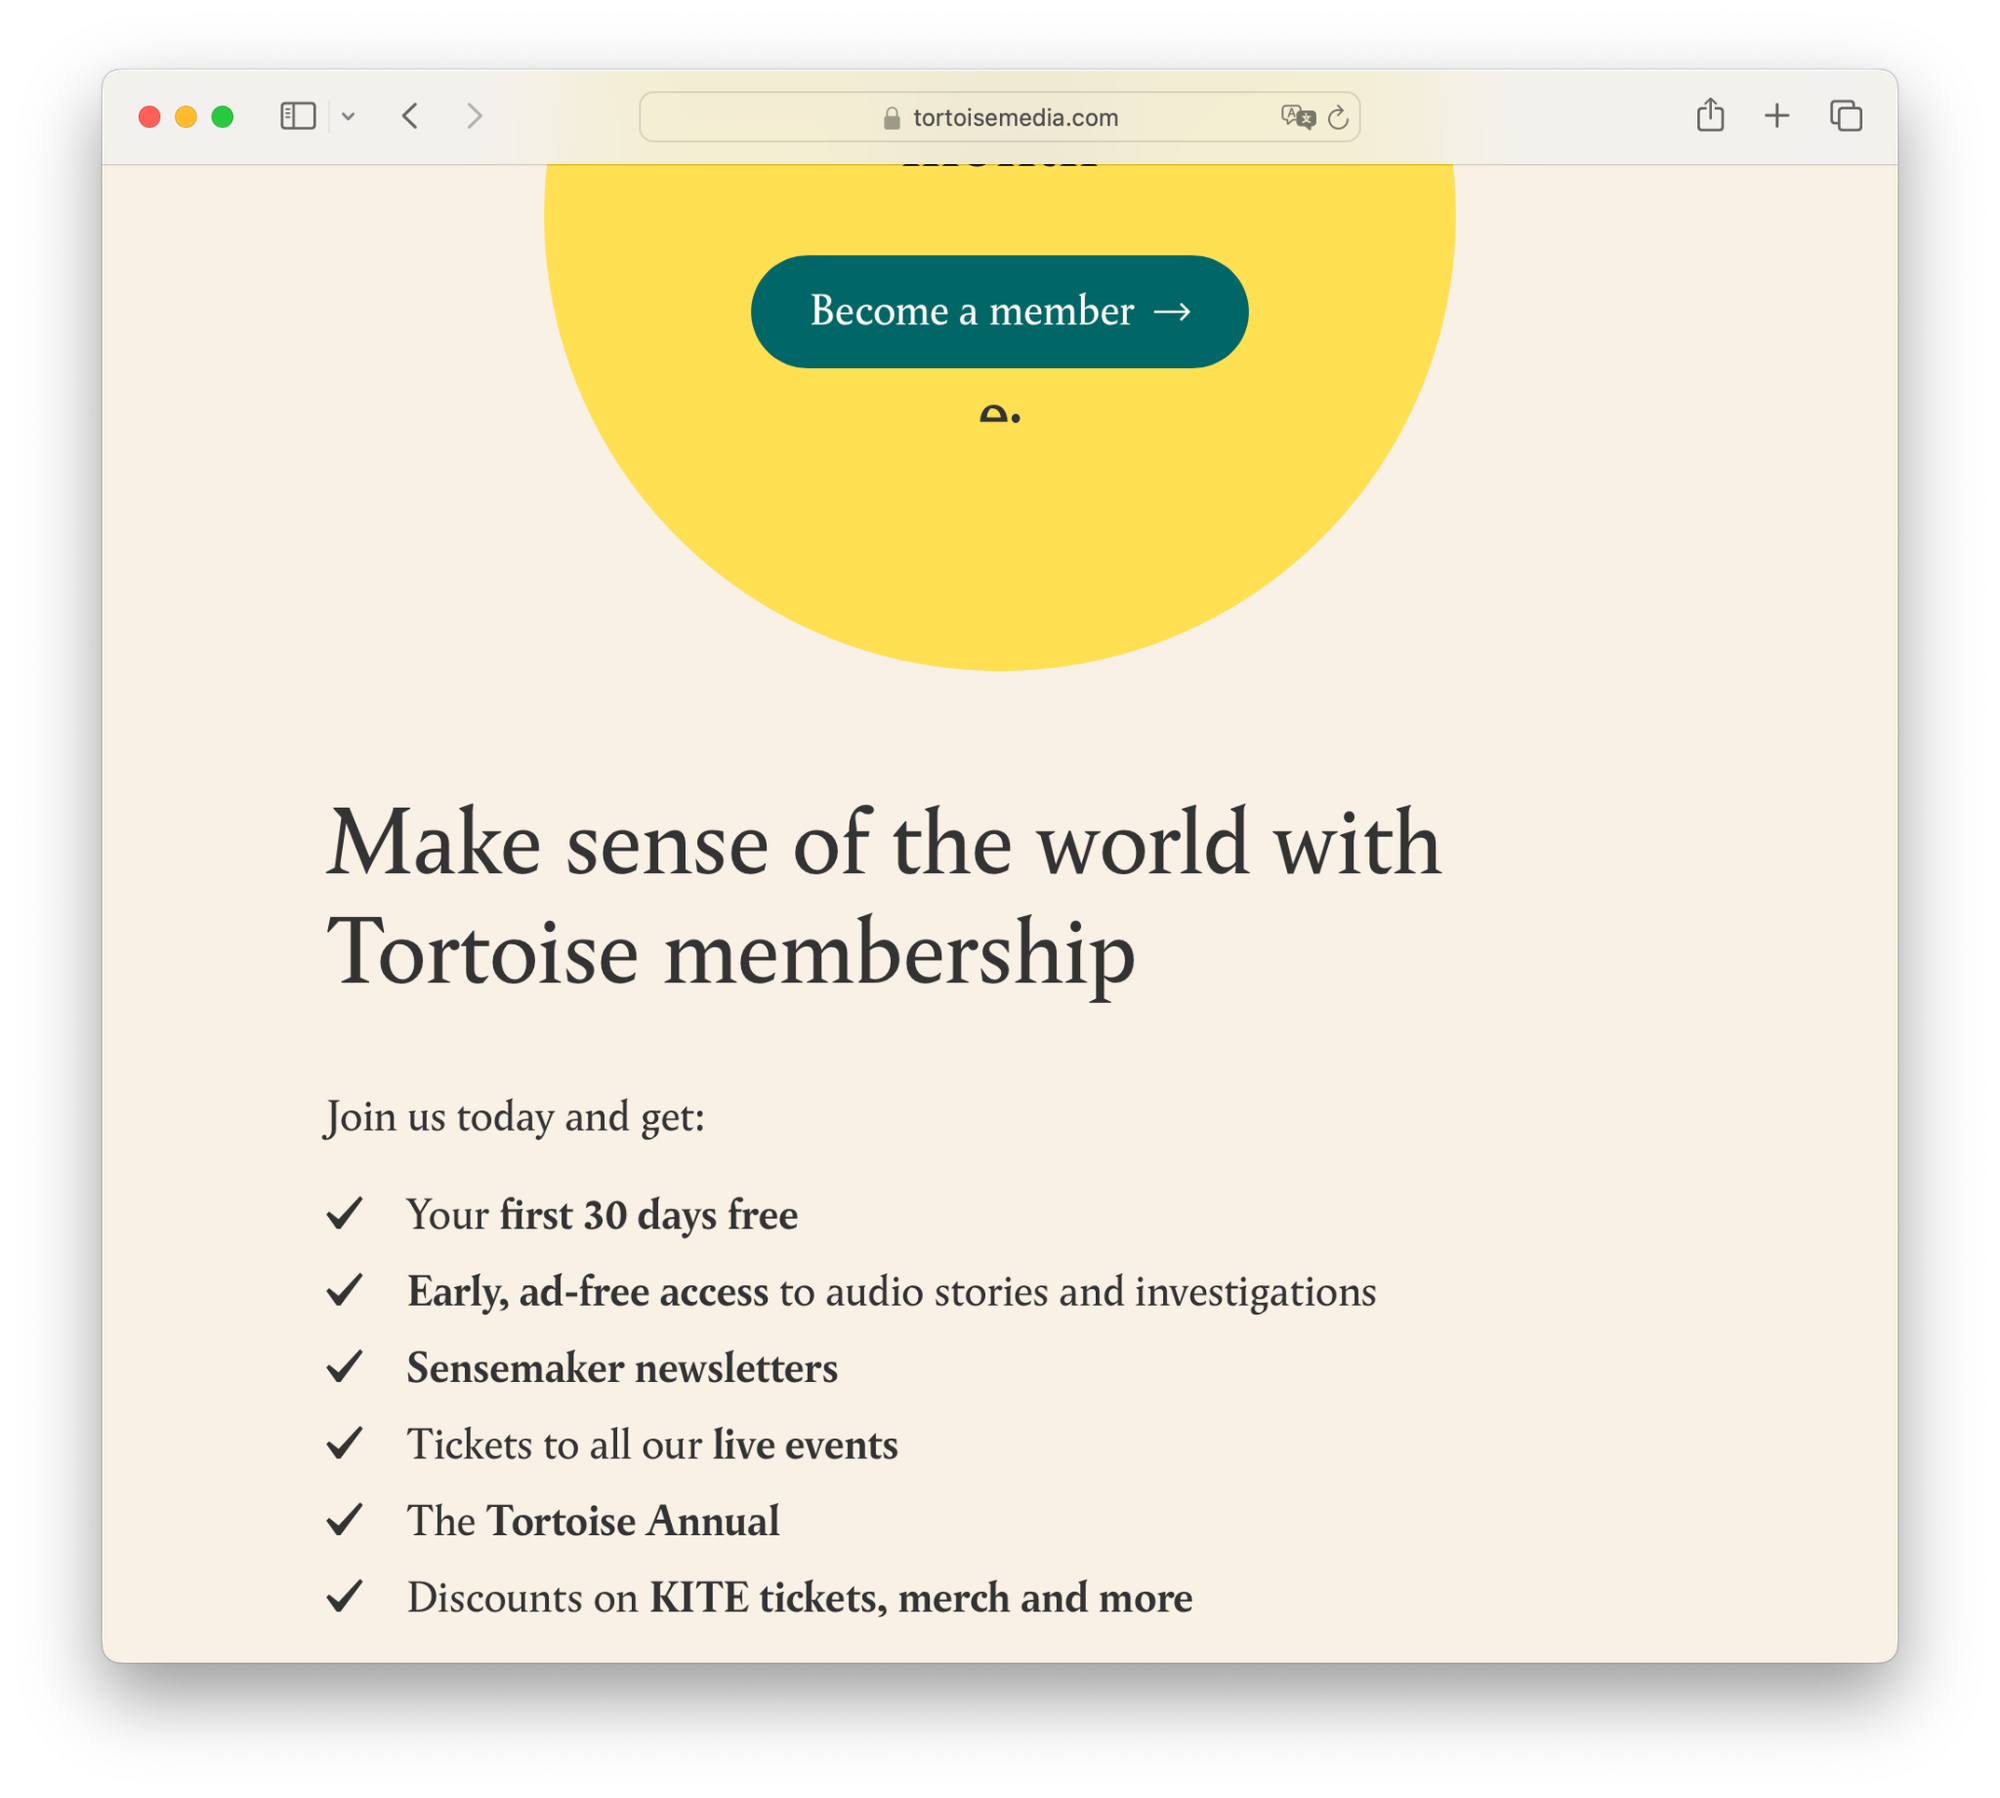Click the tortoisemedia.com address bar

999,117
